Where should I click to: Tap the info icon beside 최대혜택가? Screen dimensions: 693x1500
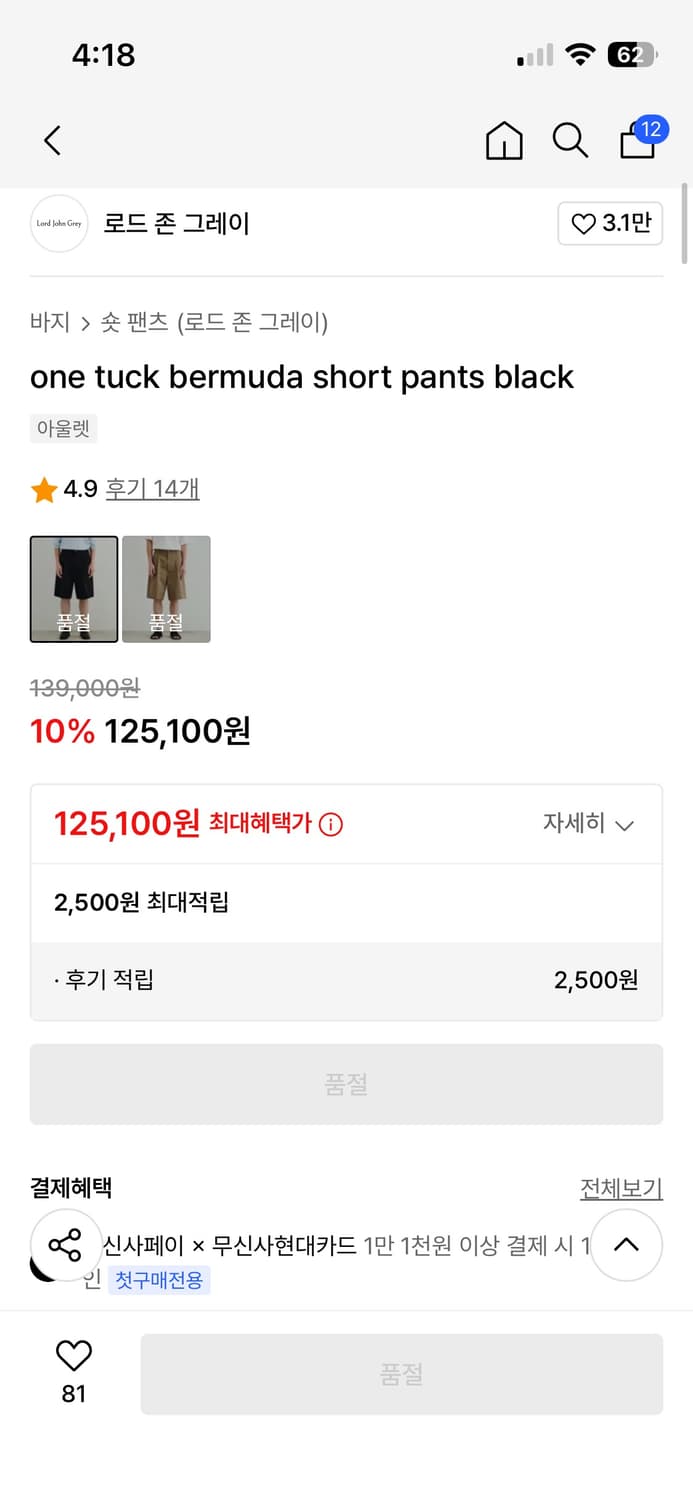(331, 825)
